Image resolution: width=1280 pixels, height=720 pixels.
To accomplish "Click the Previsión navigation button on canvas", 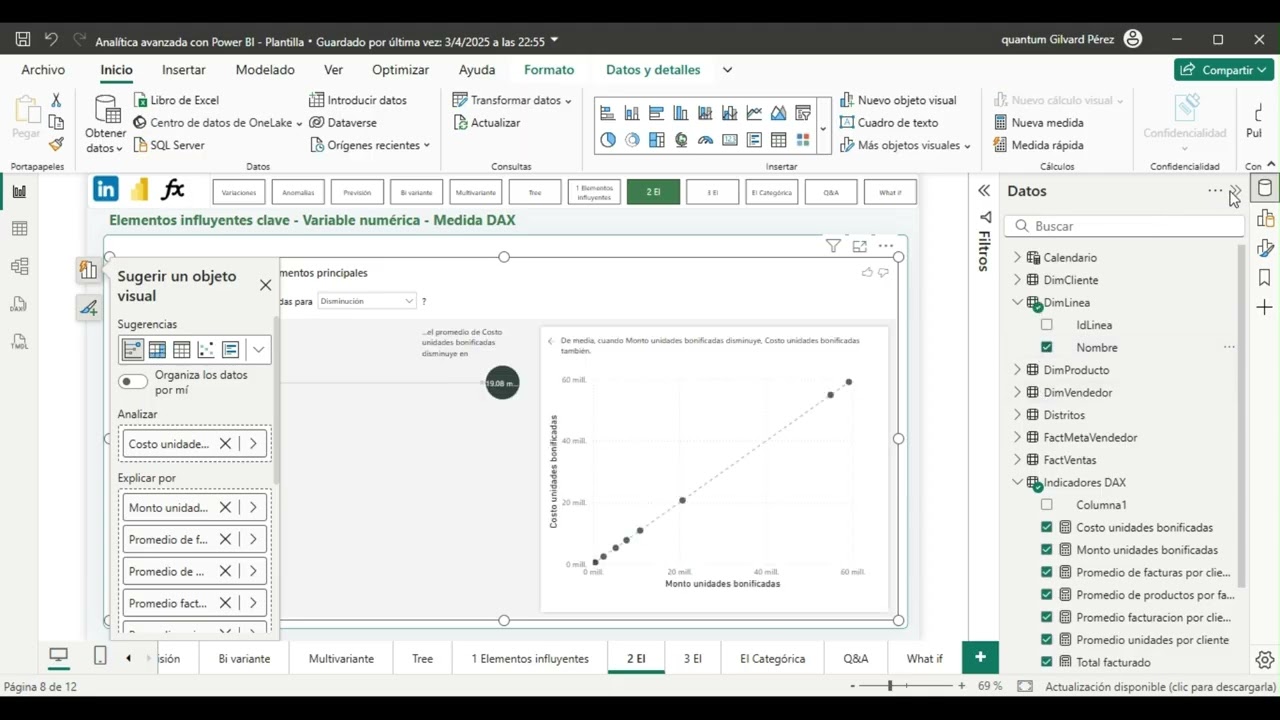I will pyautogui.click(x=357, y=192).
